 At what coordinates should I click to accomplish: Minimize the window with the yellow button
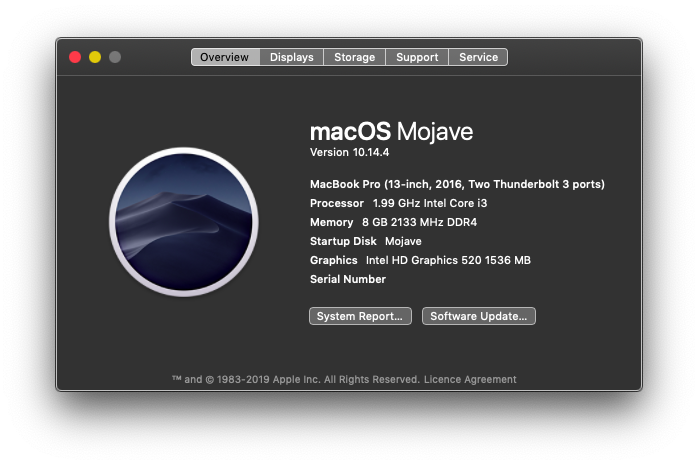pos(95,57)
